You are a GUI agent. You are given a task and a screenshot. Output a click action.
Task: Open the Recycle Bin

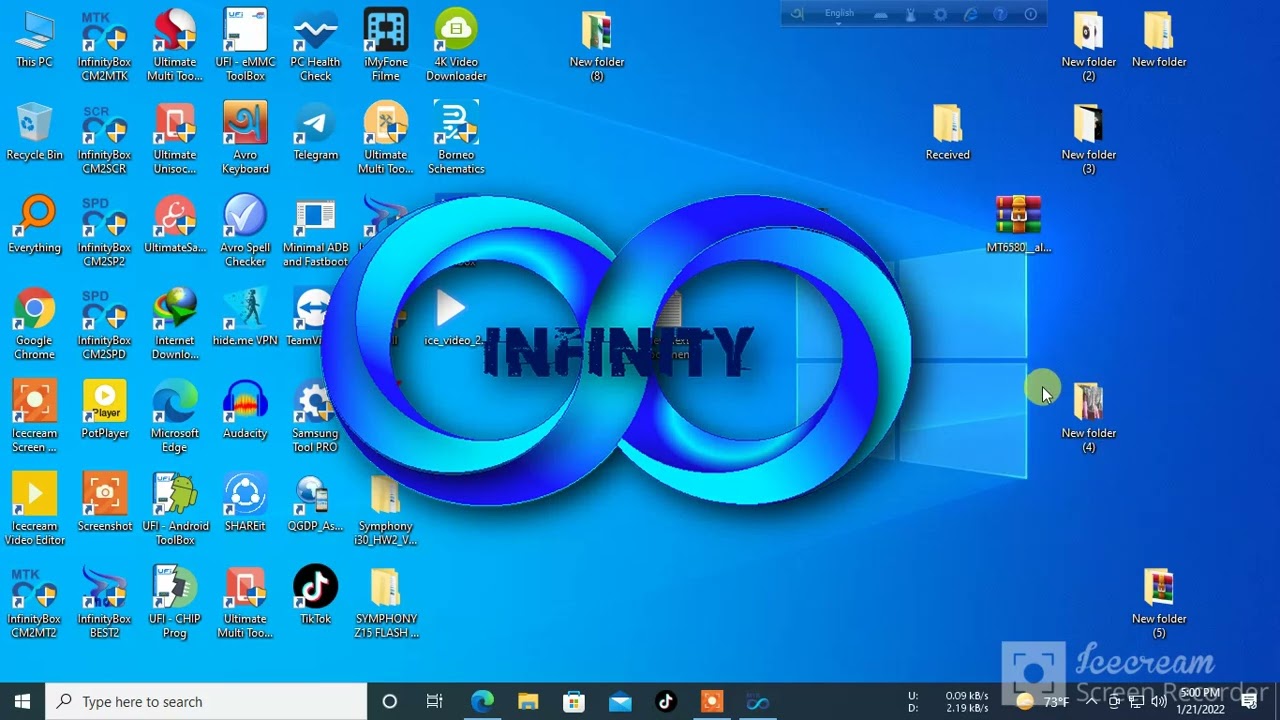click(34, 132)
